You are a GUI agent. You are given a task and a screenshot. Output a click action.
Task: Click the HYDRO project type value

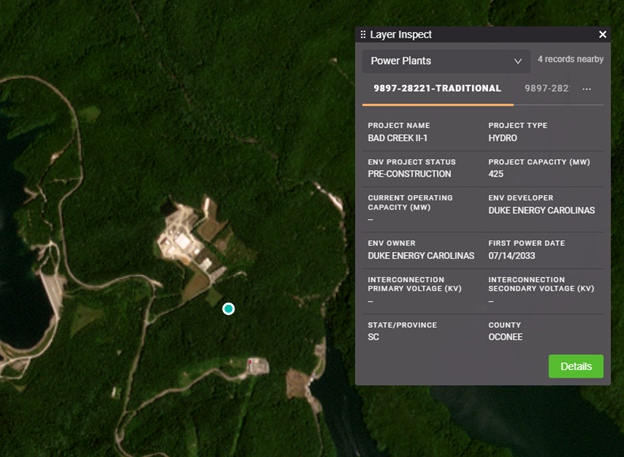click(x=503, y=137)
